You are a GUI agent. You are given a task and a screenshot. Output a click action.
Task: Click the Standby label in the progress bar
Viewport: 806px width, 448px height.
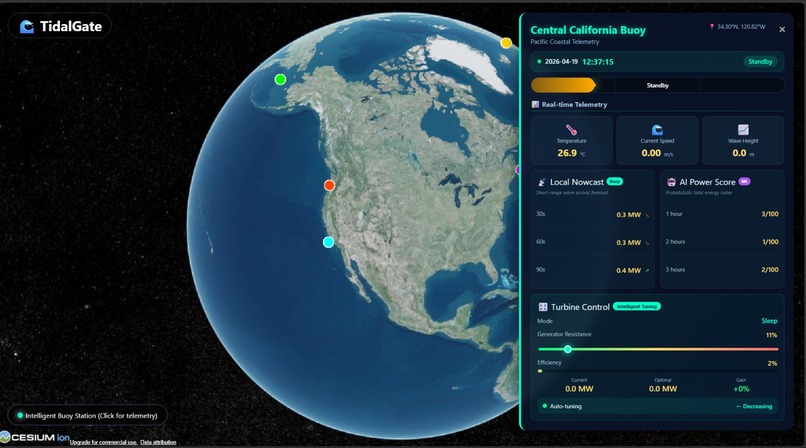[x=657, y=85]
